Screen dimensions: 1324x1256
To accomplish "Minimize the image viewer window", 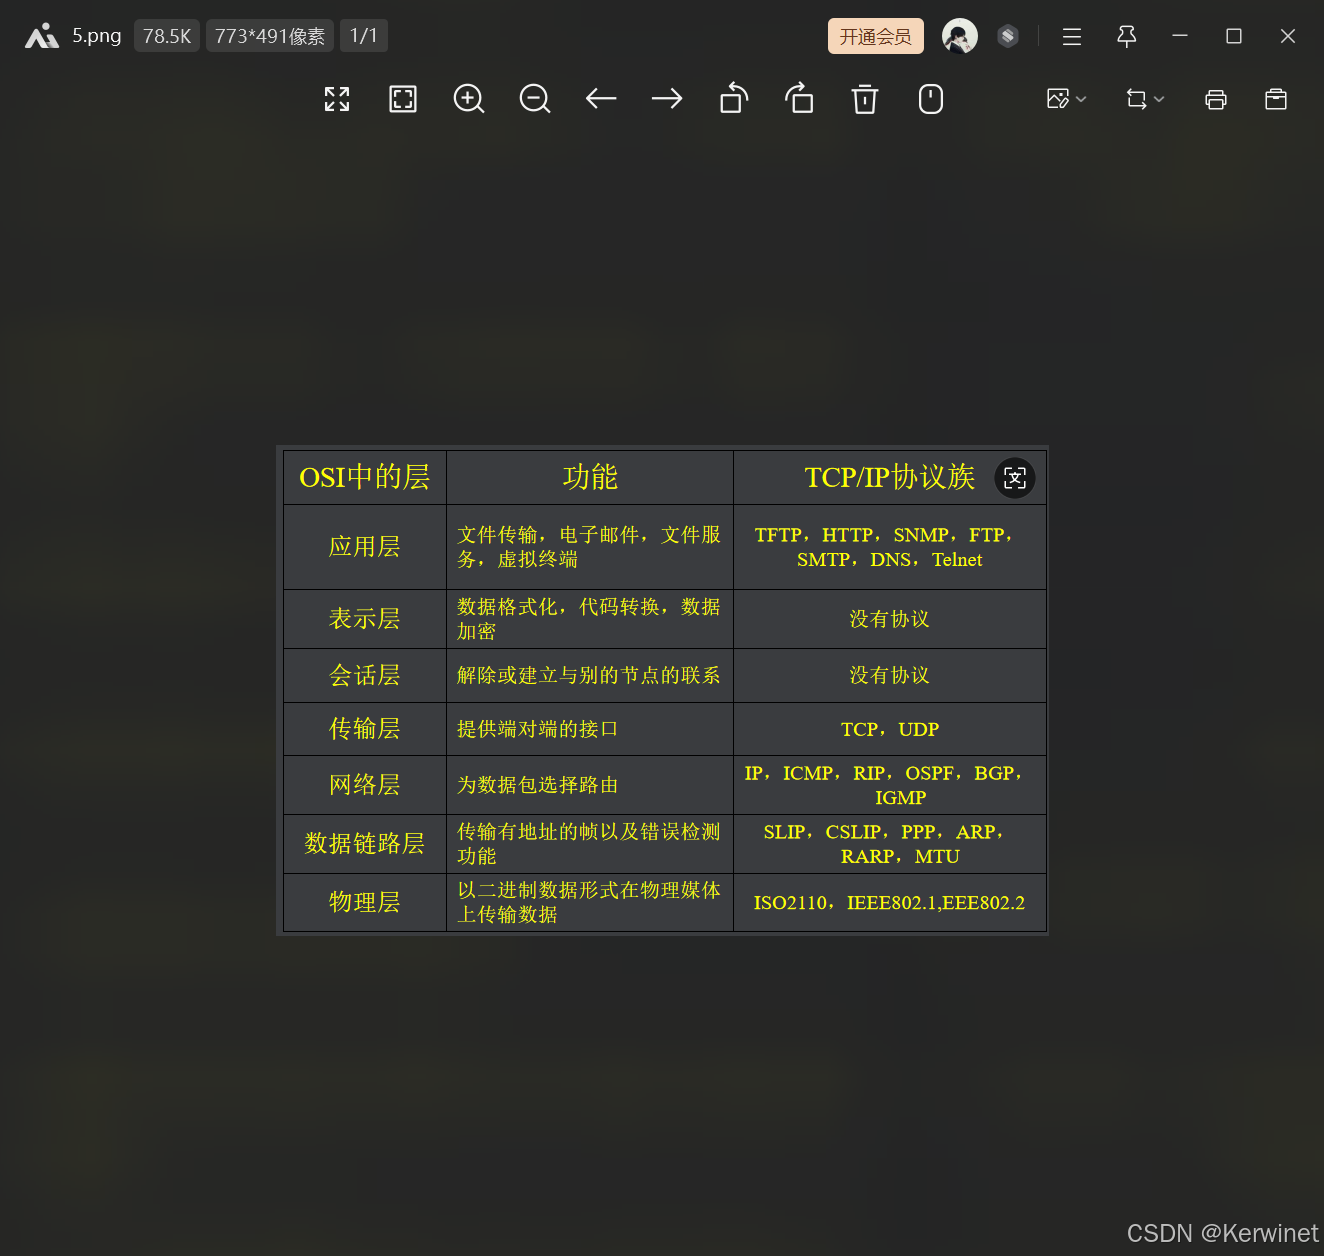I will (x=1180, y=36).
